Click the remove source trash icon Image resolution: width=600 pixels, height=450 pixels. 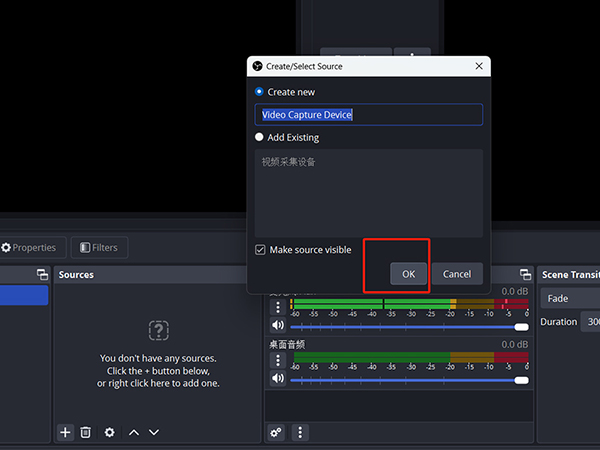click(x=86, y=432)
